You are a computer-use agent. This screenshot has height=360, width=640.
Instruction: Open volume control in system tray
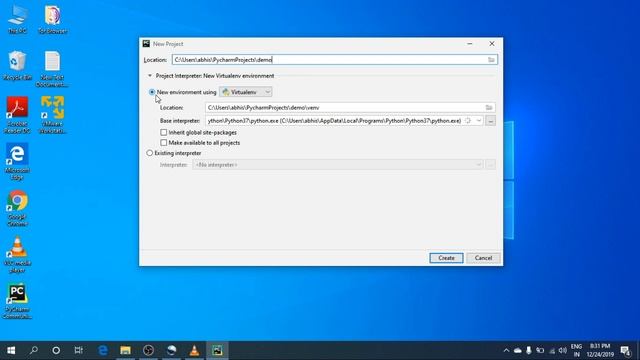(563, 350)
